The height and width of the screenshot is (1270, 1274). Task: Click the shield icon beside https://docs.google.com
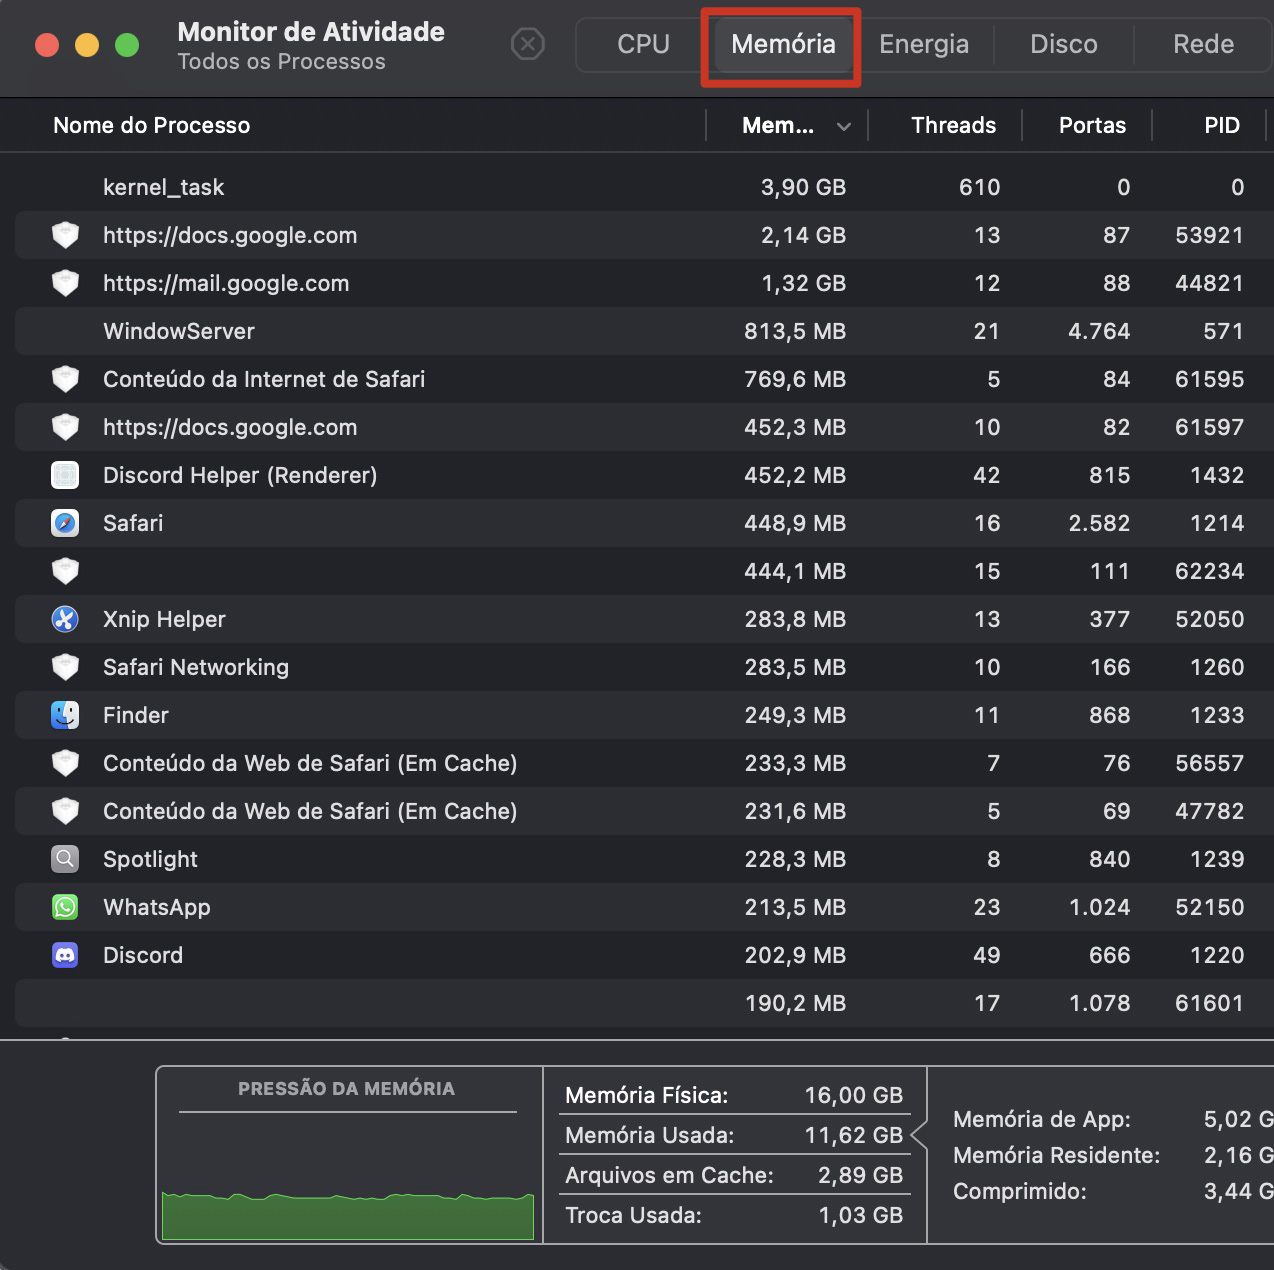coord(65,235)
